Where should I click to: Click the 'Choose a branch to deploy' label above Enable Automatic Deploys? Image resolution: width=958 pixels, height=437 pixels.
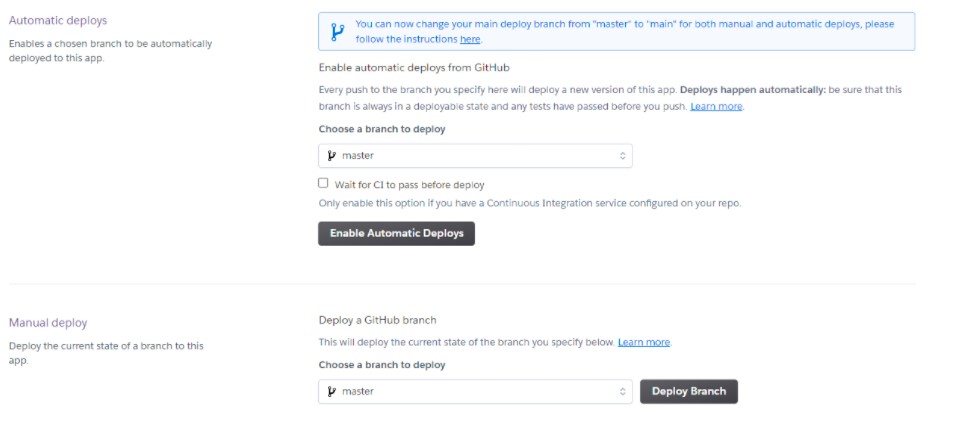pos(382,130)
